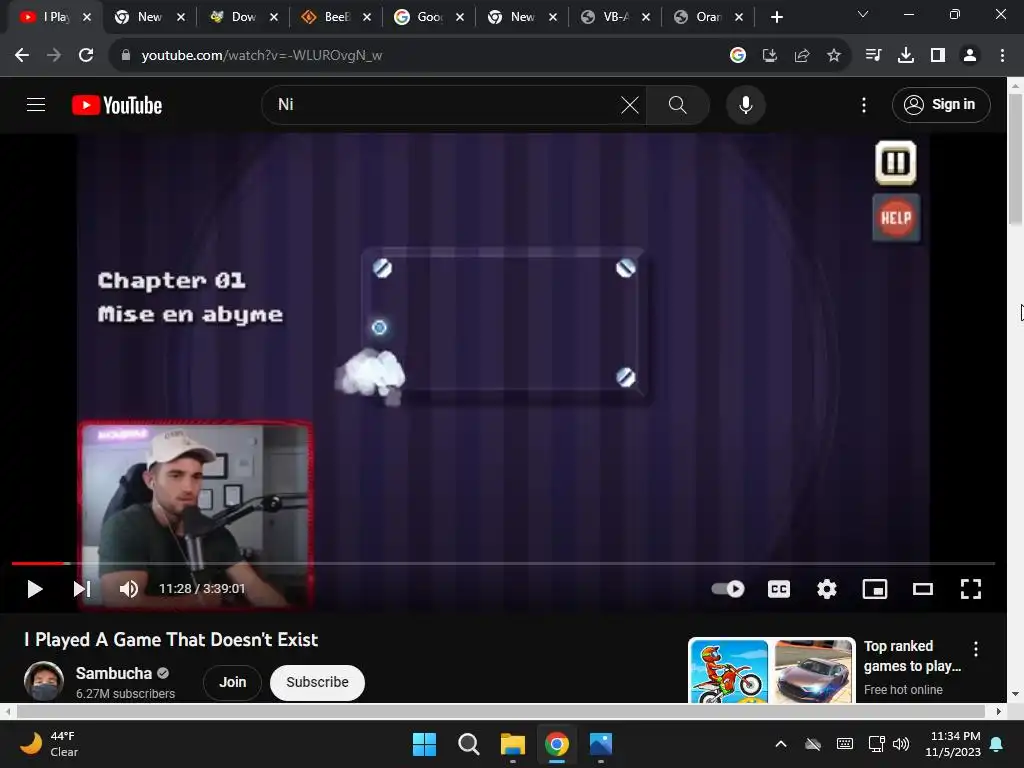Open Photos app from taskbar
Image resolution: width=1024 pixels, height=768 pixels.
click(x=601, y=744)
